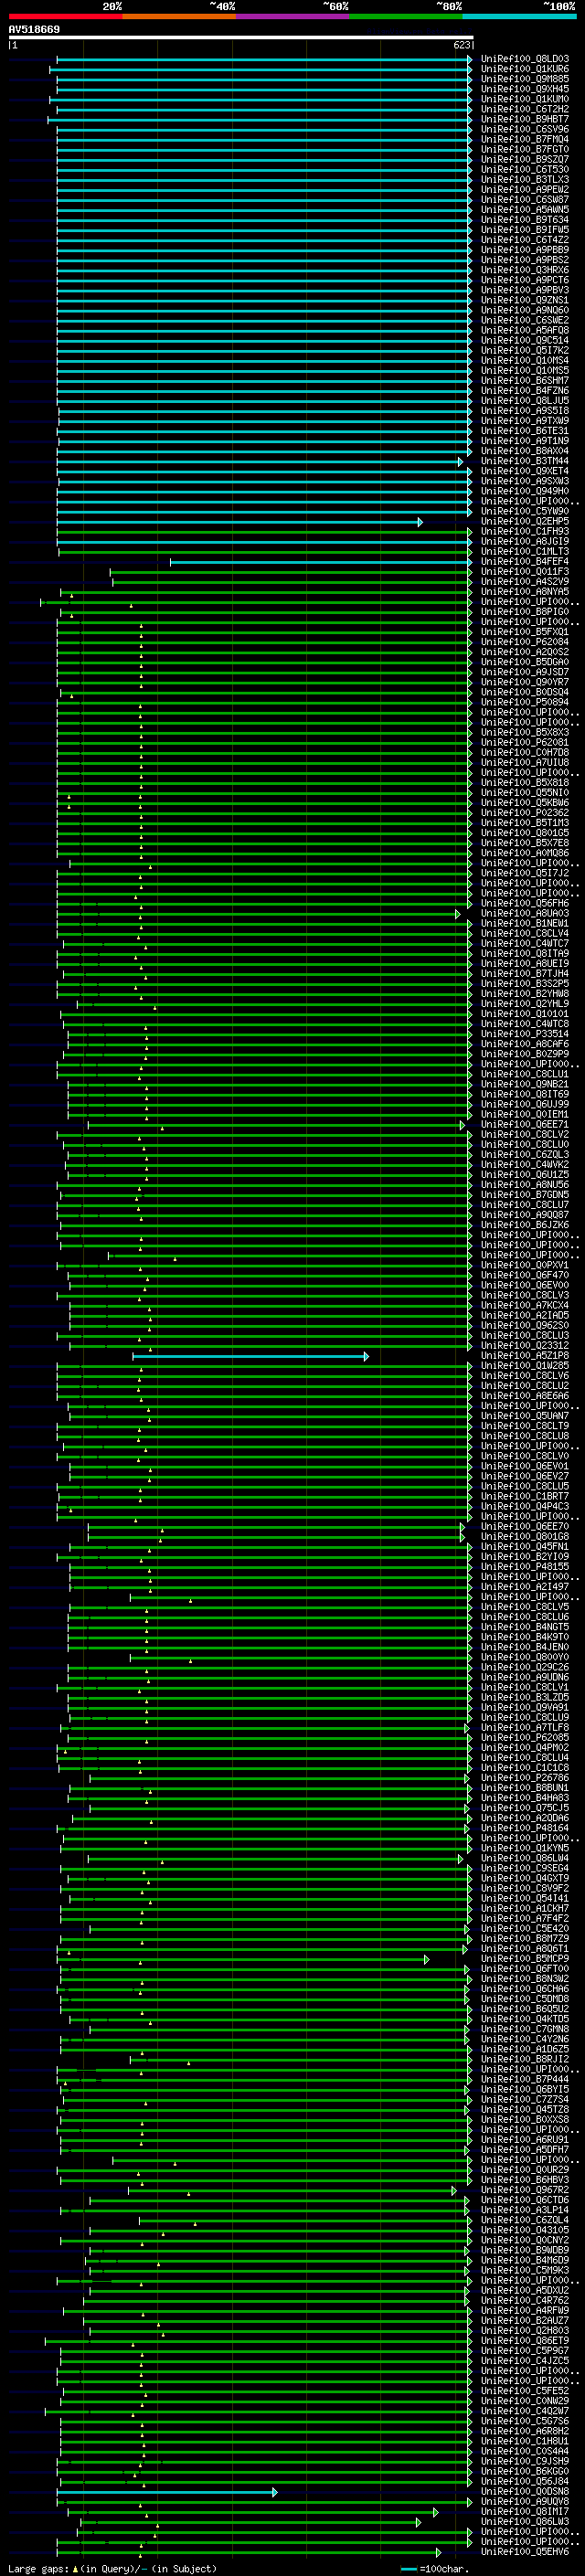Click hit label UniRef100_P48155
Viewport: 585px width, 2576px height.
(x=524, y=1566)
